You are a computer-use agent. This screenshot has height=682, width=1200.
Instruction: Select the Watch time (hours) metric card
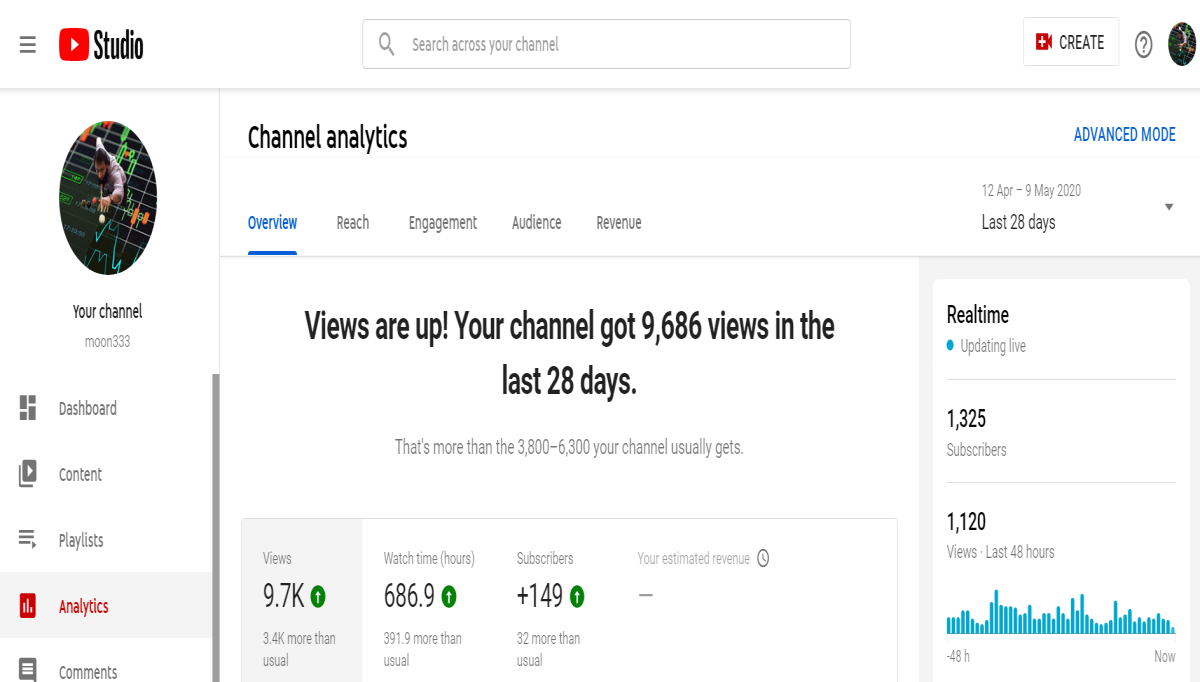pyautogui.click(x=429, y=601)
